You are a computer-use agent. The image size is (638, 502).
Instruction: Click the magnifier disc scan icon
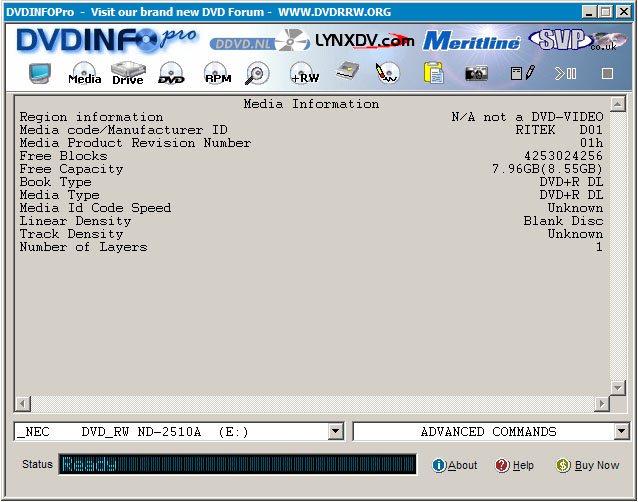coord(257,73)
